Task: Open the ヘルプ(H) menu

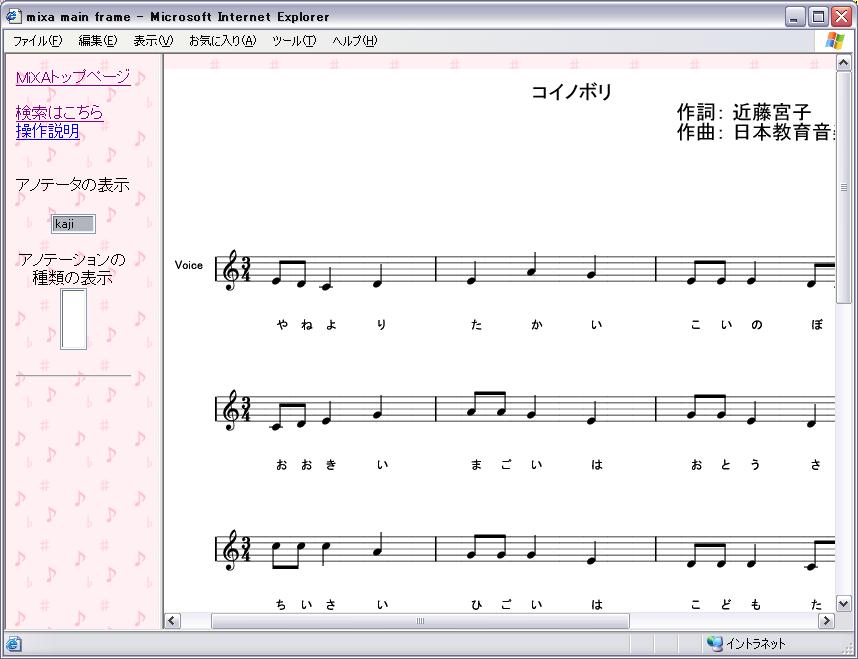Action: (x=355, y=41)
